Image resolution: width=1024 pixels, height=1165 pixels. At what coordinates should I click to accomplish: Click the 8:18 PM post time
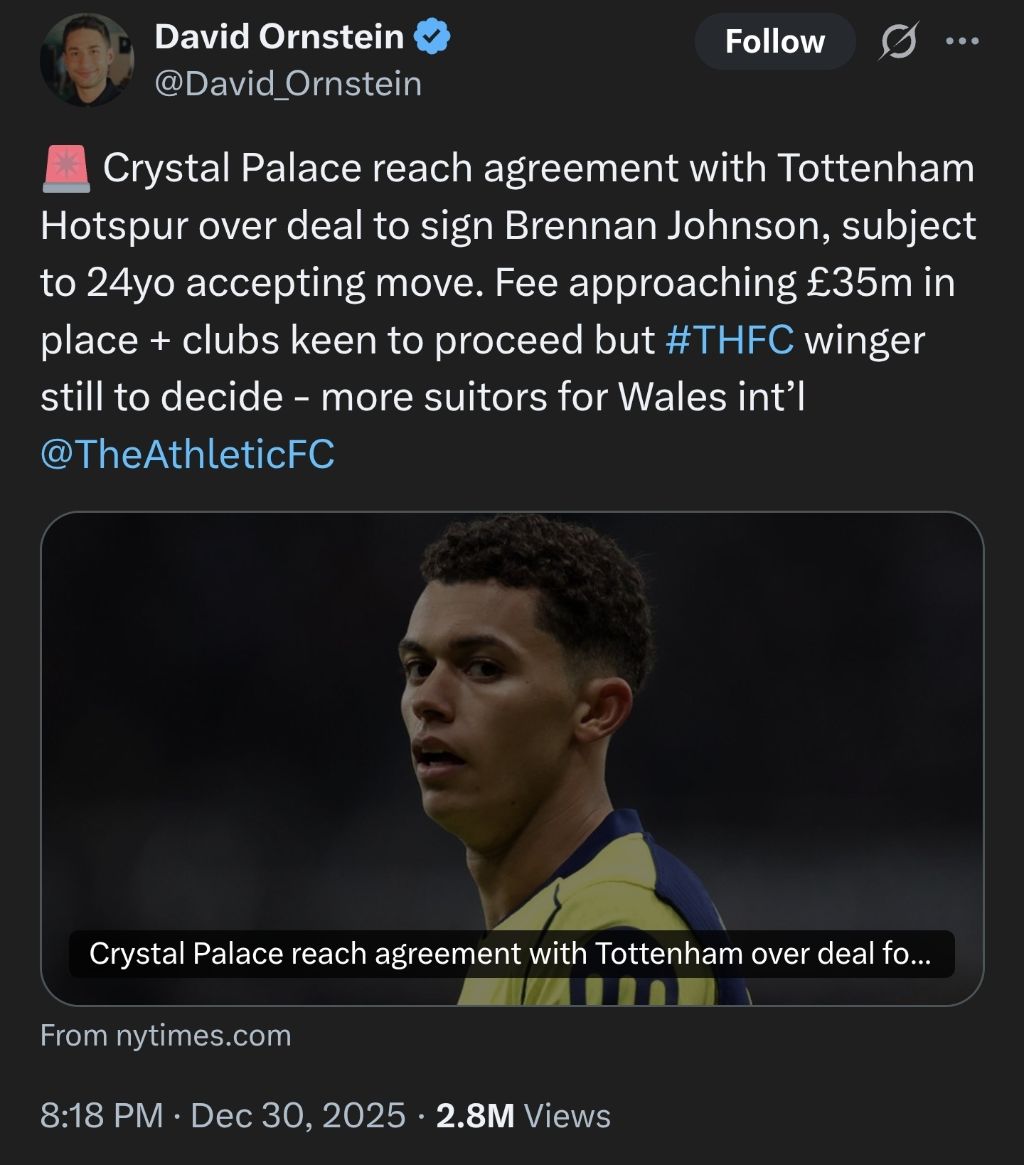click(101, 1115)
